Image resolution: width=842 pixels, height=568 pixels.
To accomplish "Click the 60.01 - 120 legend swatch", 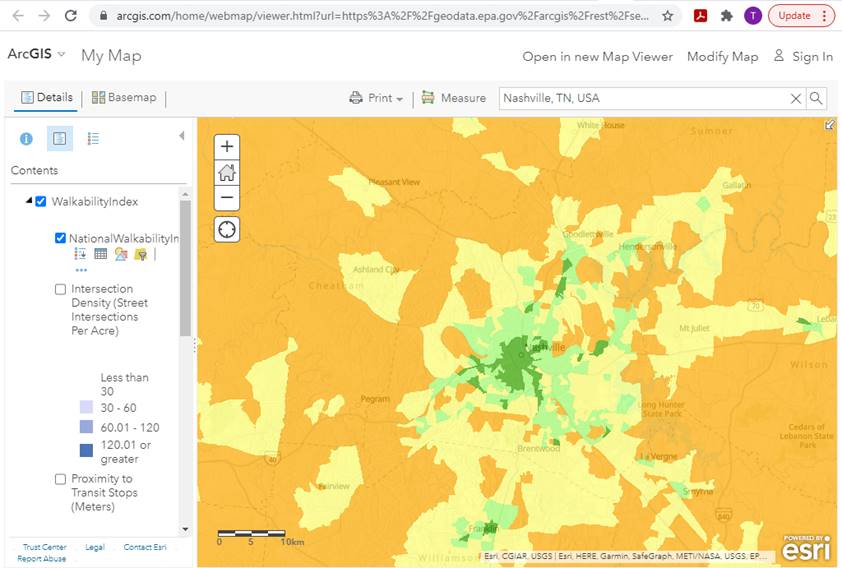I will point(86,427).
